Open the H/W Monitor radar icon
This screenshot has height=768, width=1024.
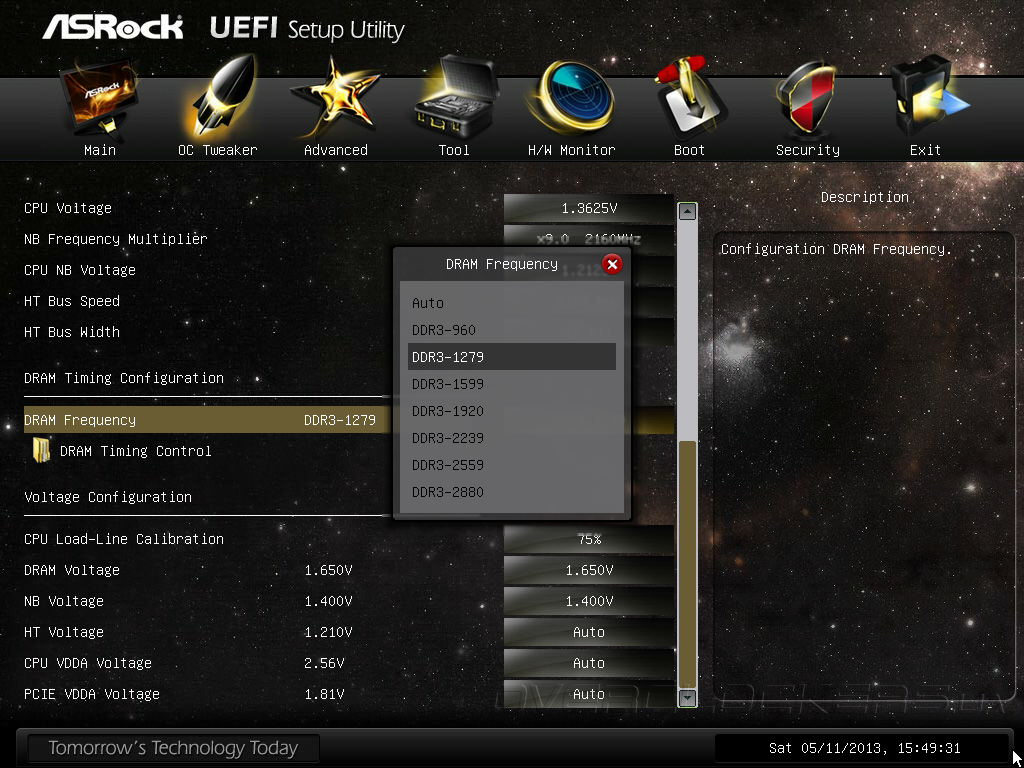571,98
